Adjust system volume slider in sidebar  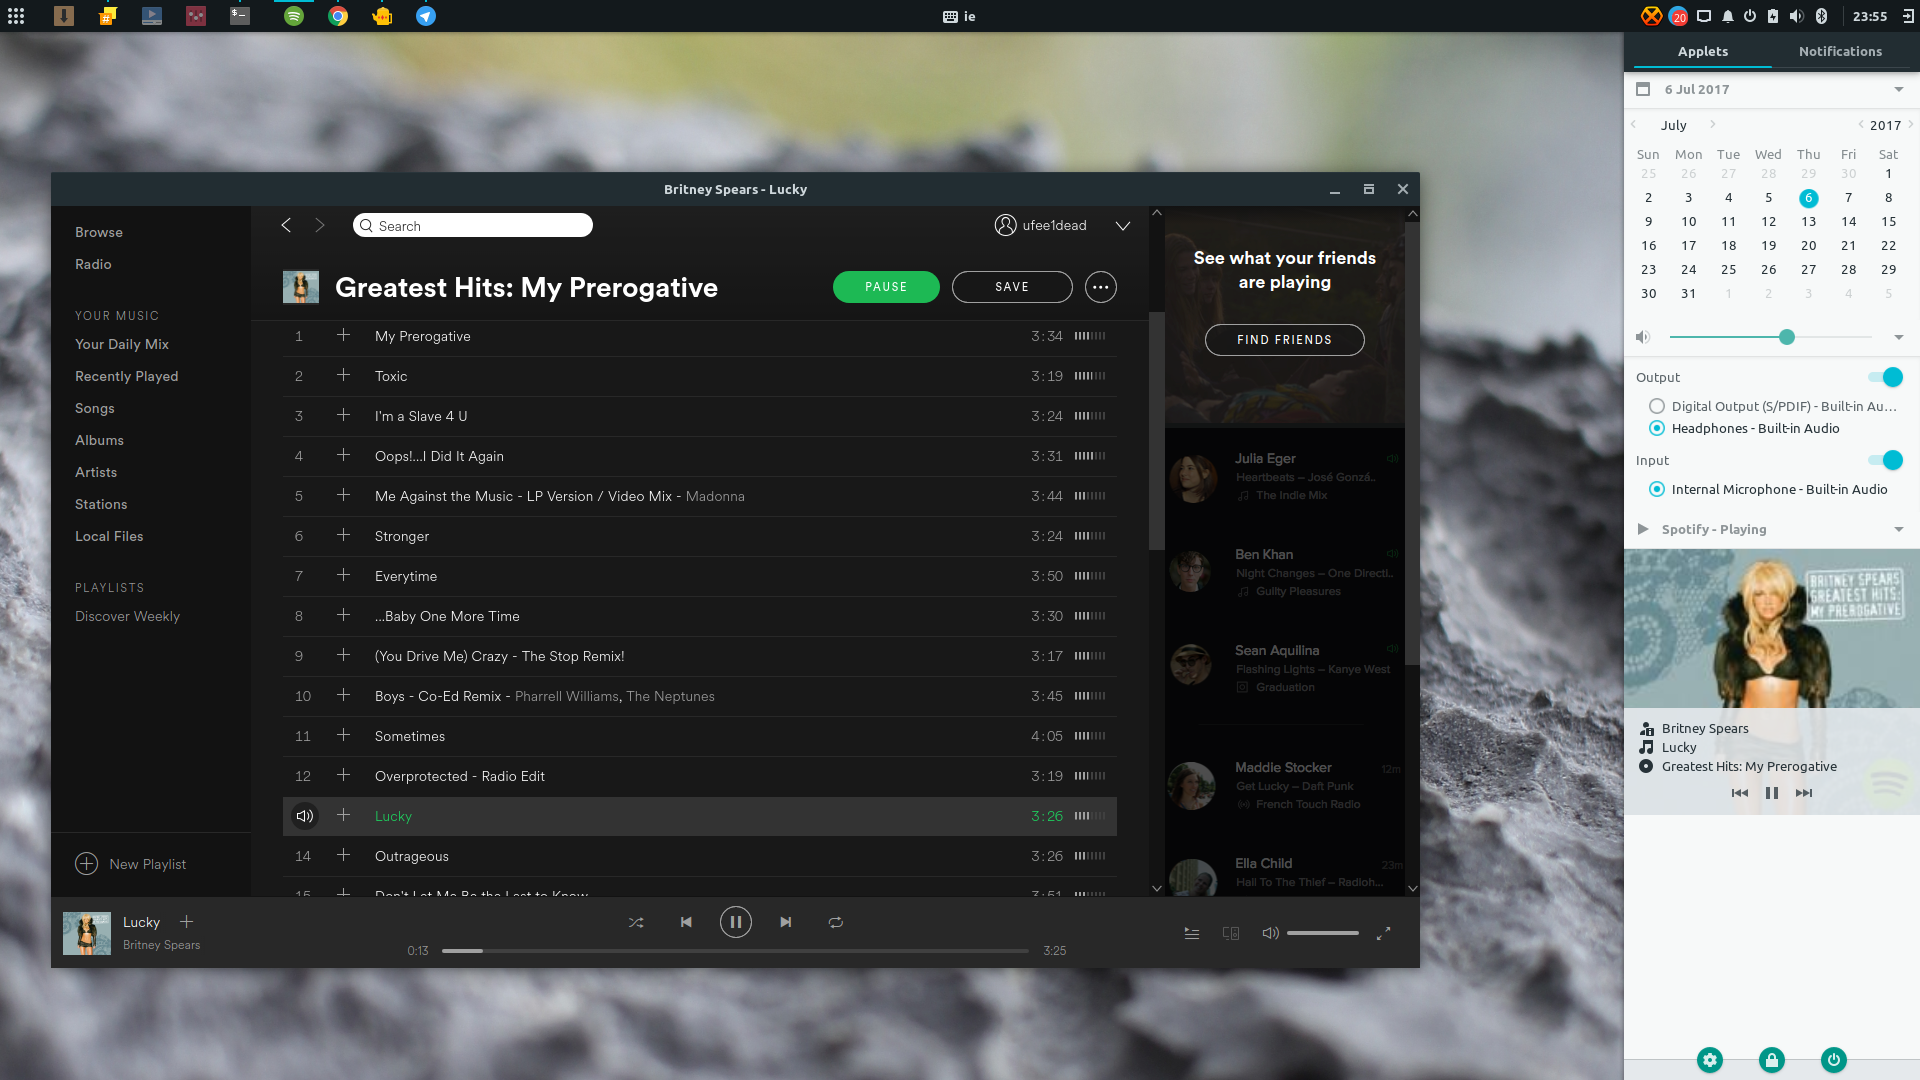[1770, 337]
